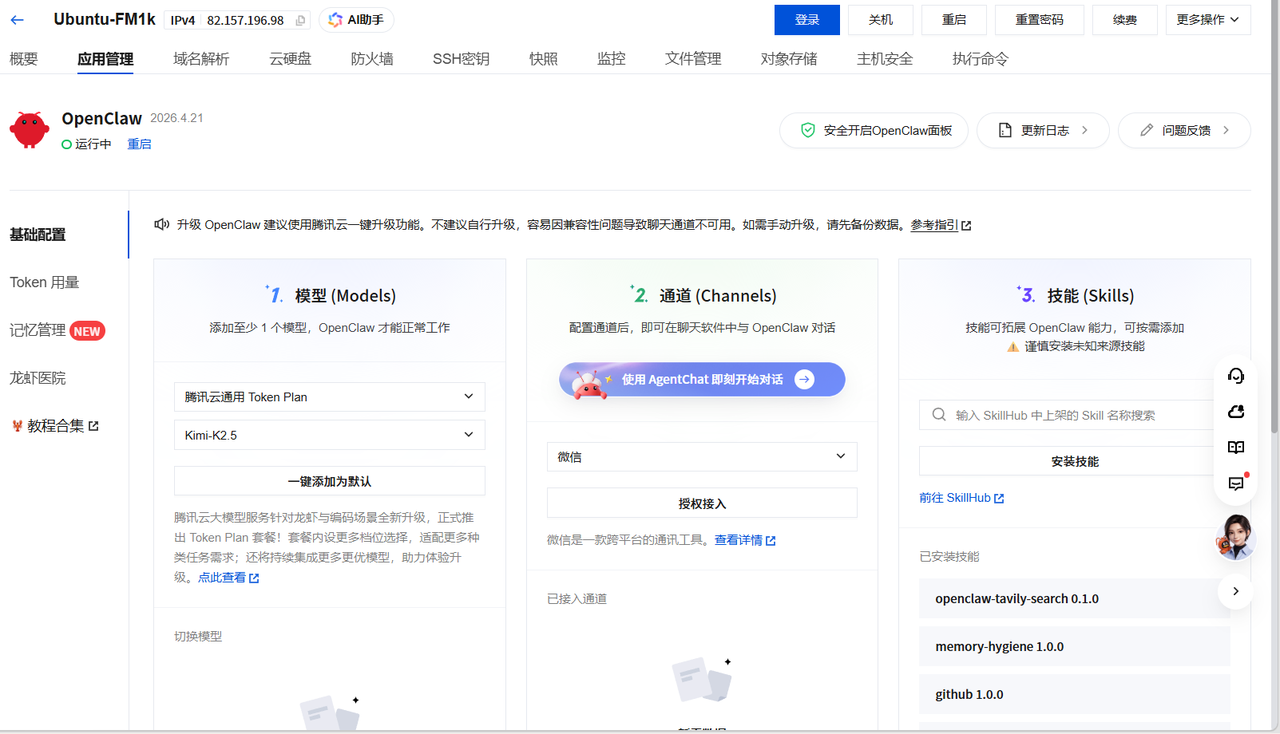Click the magnifier icon in Skill search
The height and width of the screenshot is (734, 1280).
coord(939,414)
